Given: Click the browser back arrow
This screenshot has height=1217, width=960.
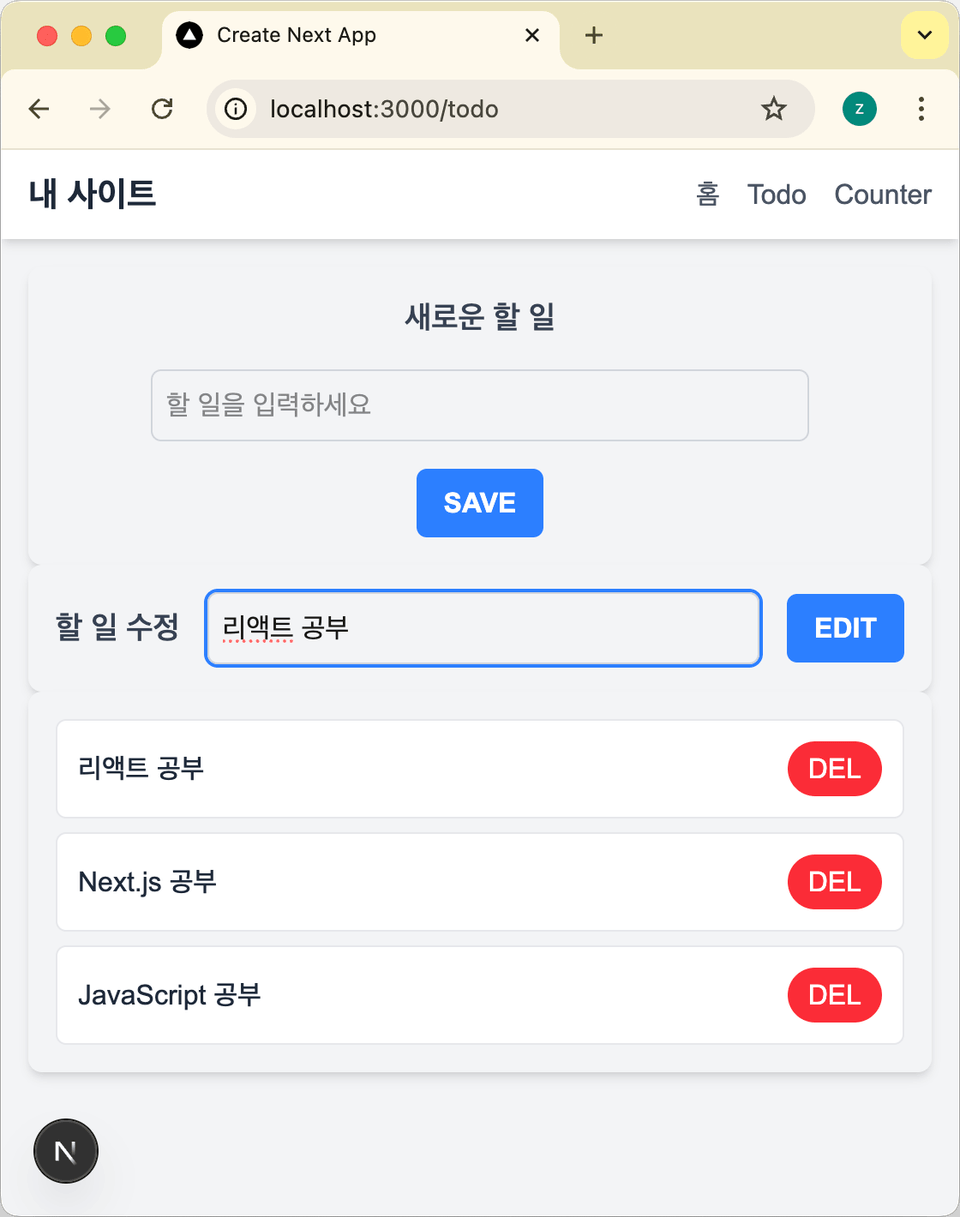Looking at the screenshot, I should coord(39,109).
